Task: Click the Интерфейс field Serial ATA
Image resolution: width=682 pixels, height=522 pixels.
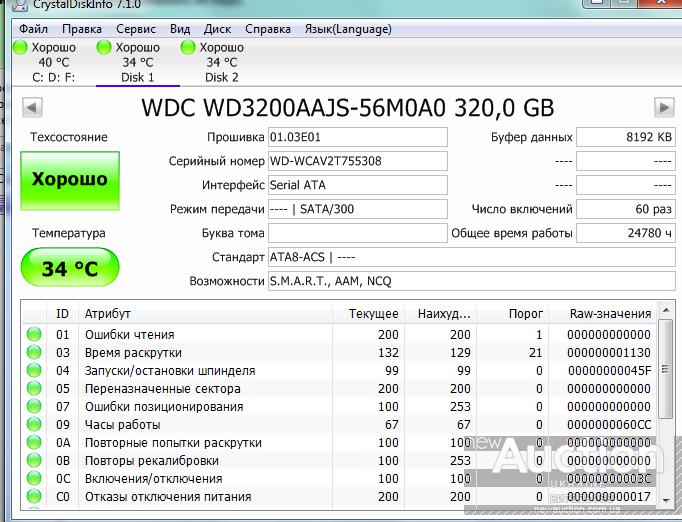Action: tap(358, 185)
